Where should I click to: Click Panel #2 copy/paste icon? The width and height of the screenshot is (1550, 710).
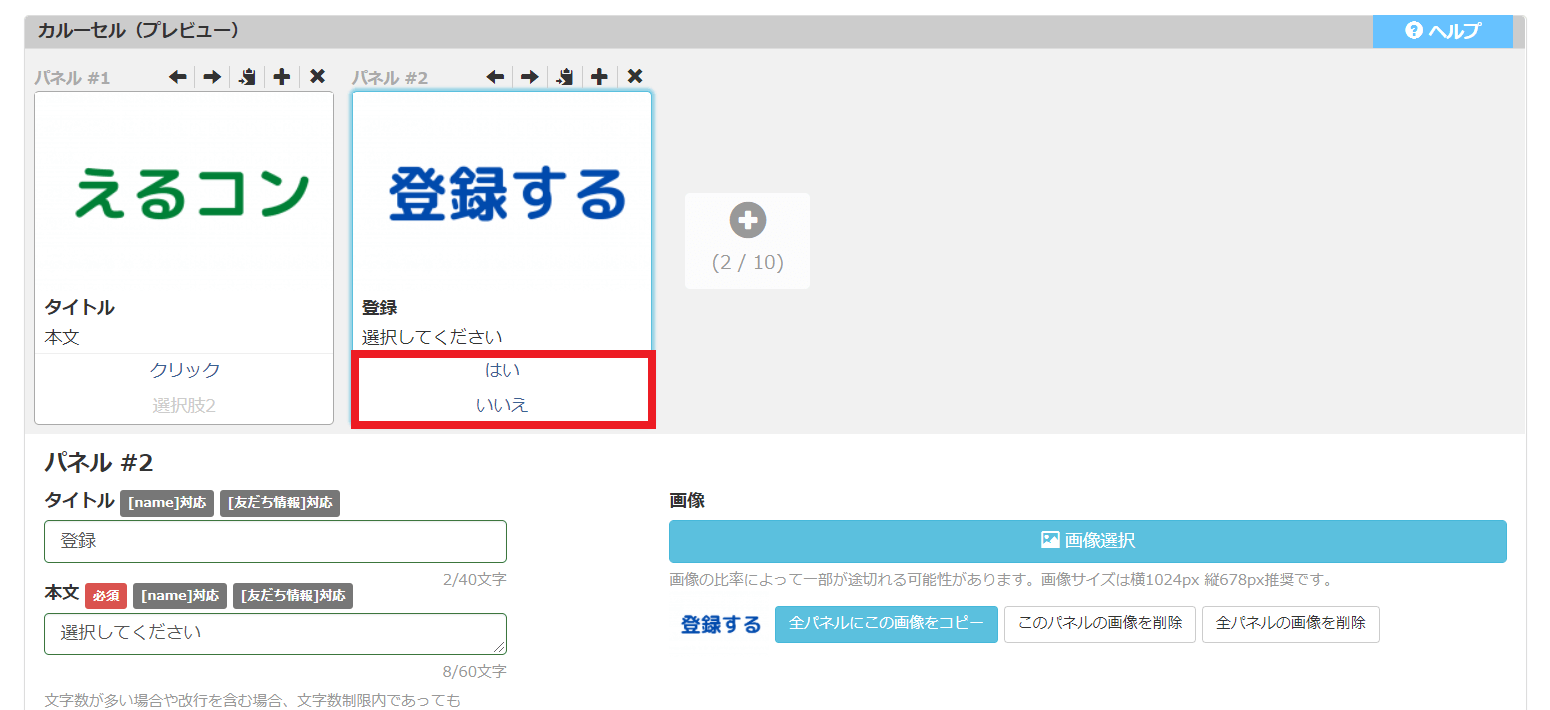[565, 77]
